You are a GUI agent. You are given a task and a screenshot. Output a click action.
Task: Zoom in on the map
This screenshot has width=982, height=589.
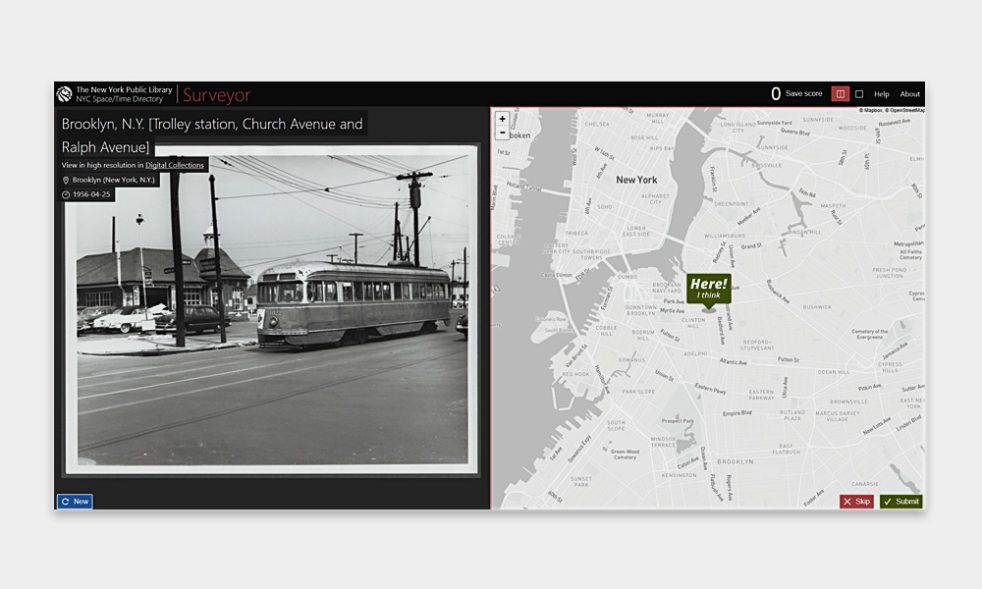coord(502,119)
